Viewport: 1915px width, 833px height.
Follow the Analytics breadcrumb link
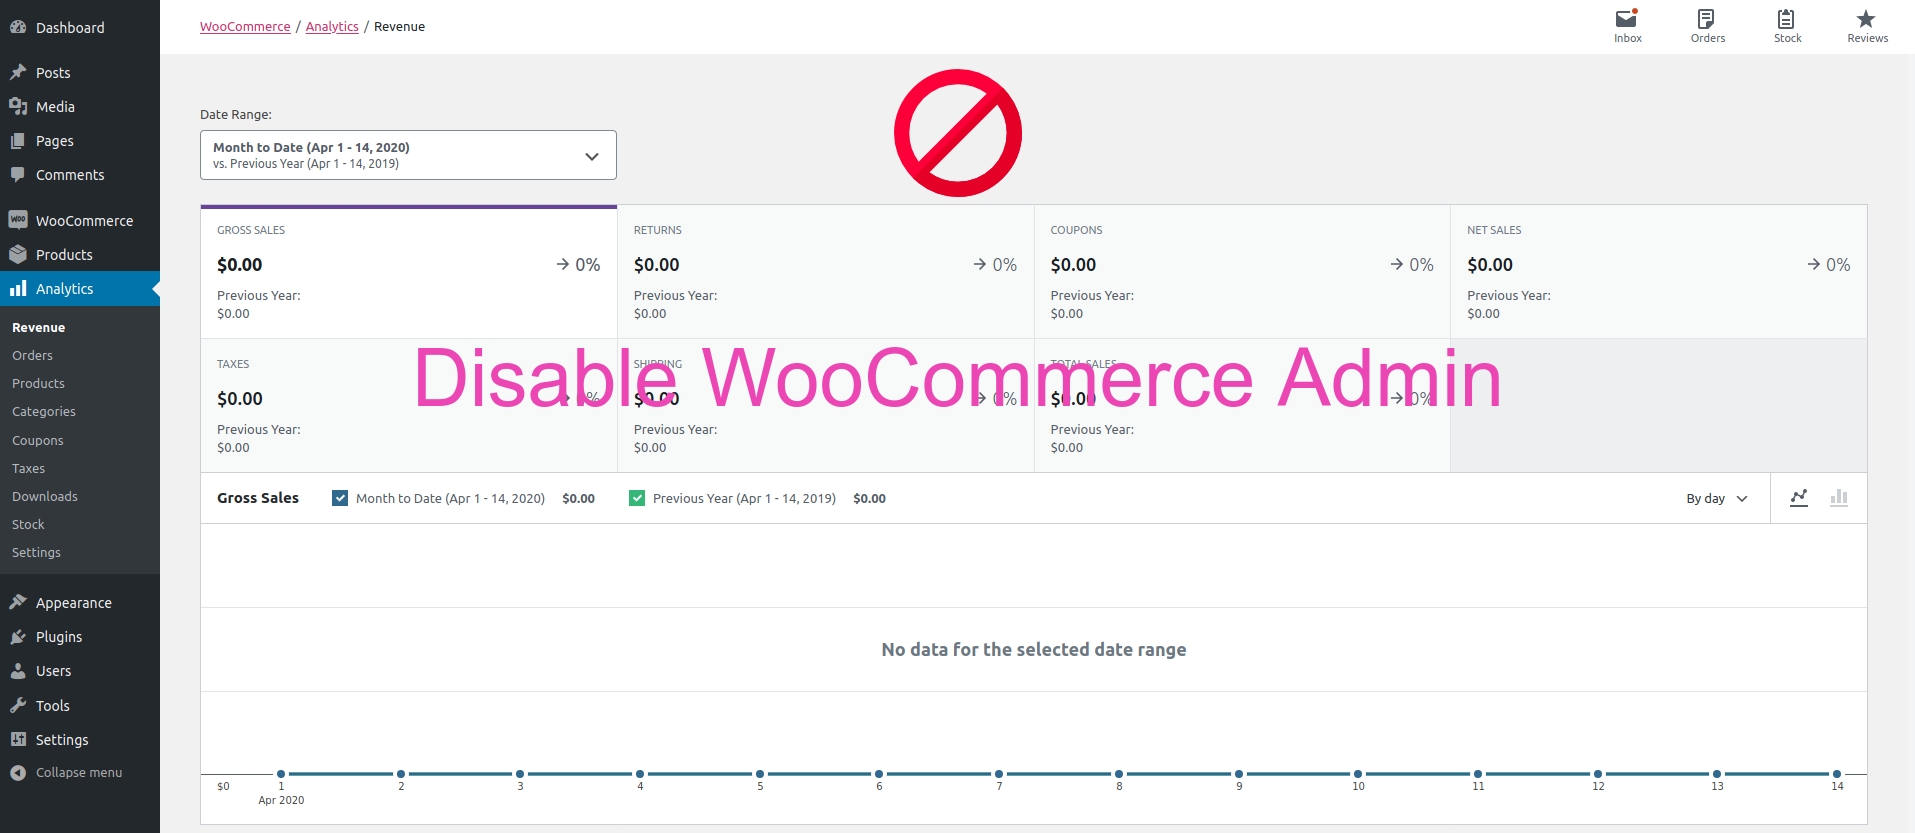tap(332, 26)
